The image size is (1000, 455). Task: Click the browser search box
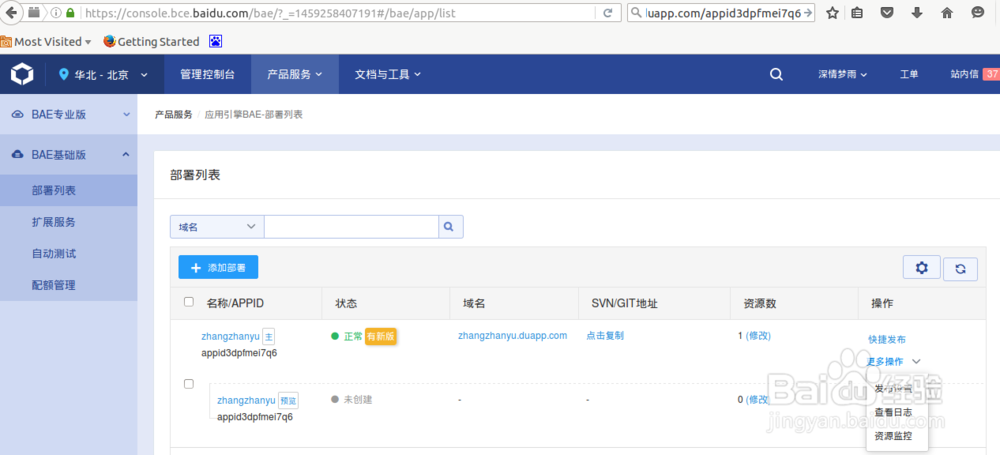(x=721, y=13)
